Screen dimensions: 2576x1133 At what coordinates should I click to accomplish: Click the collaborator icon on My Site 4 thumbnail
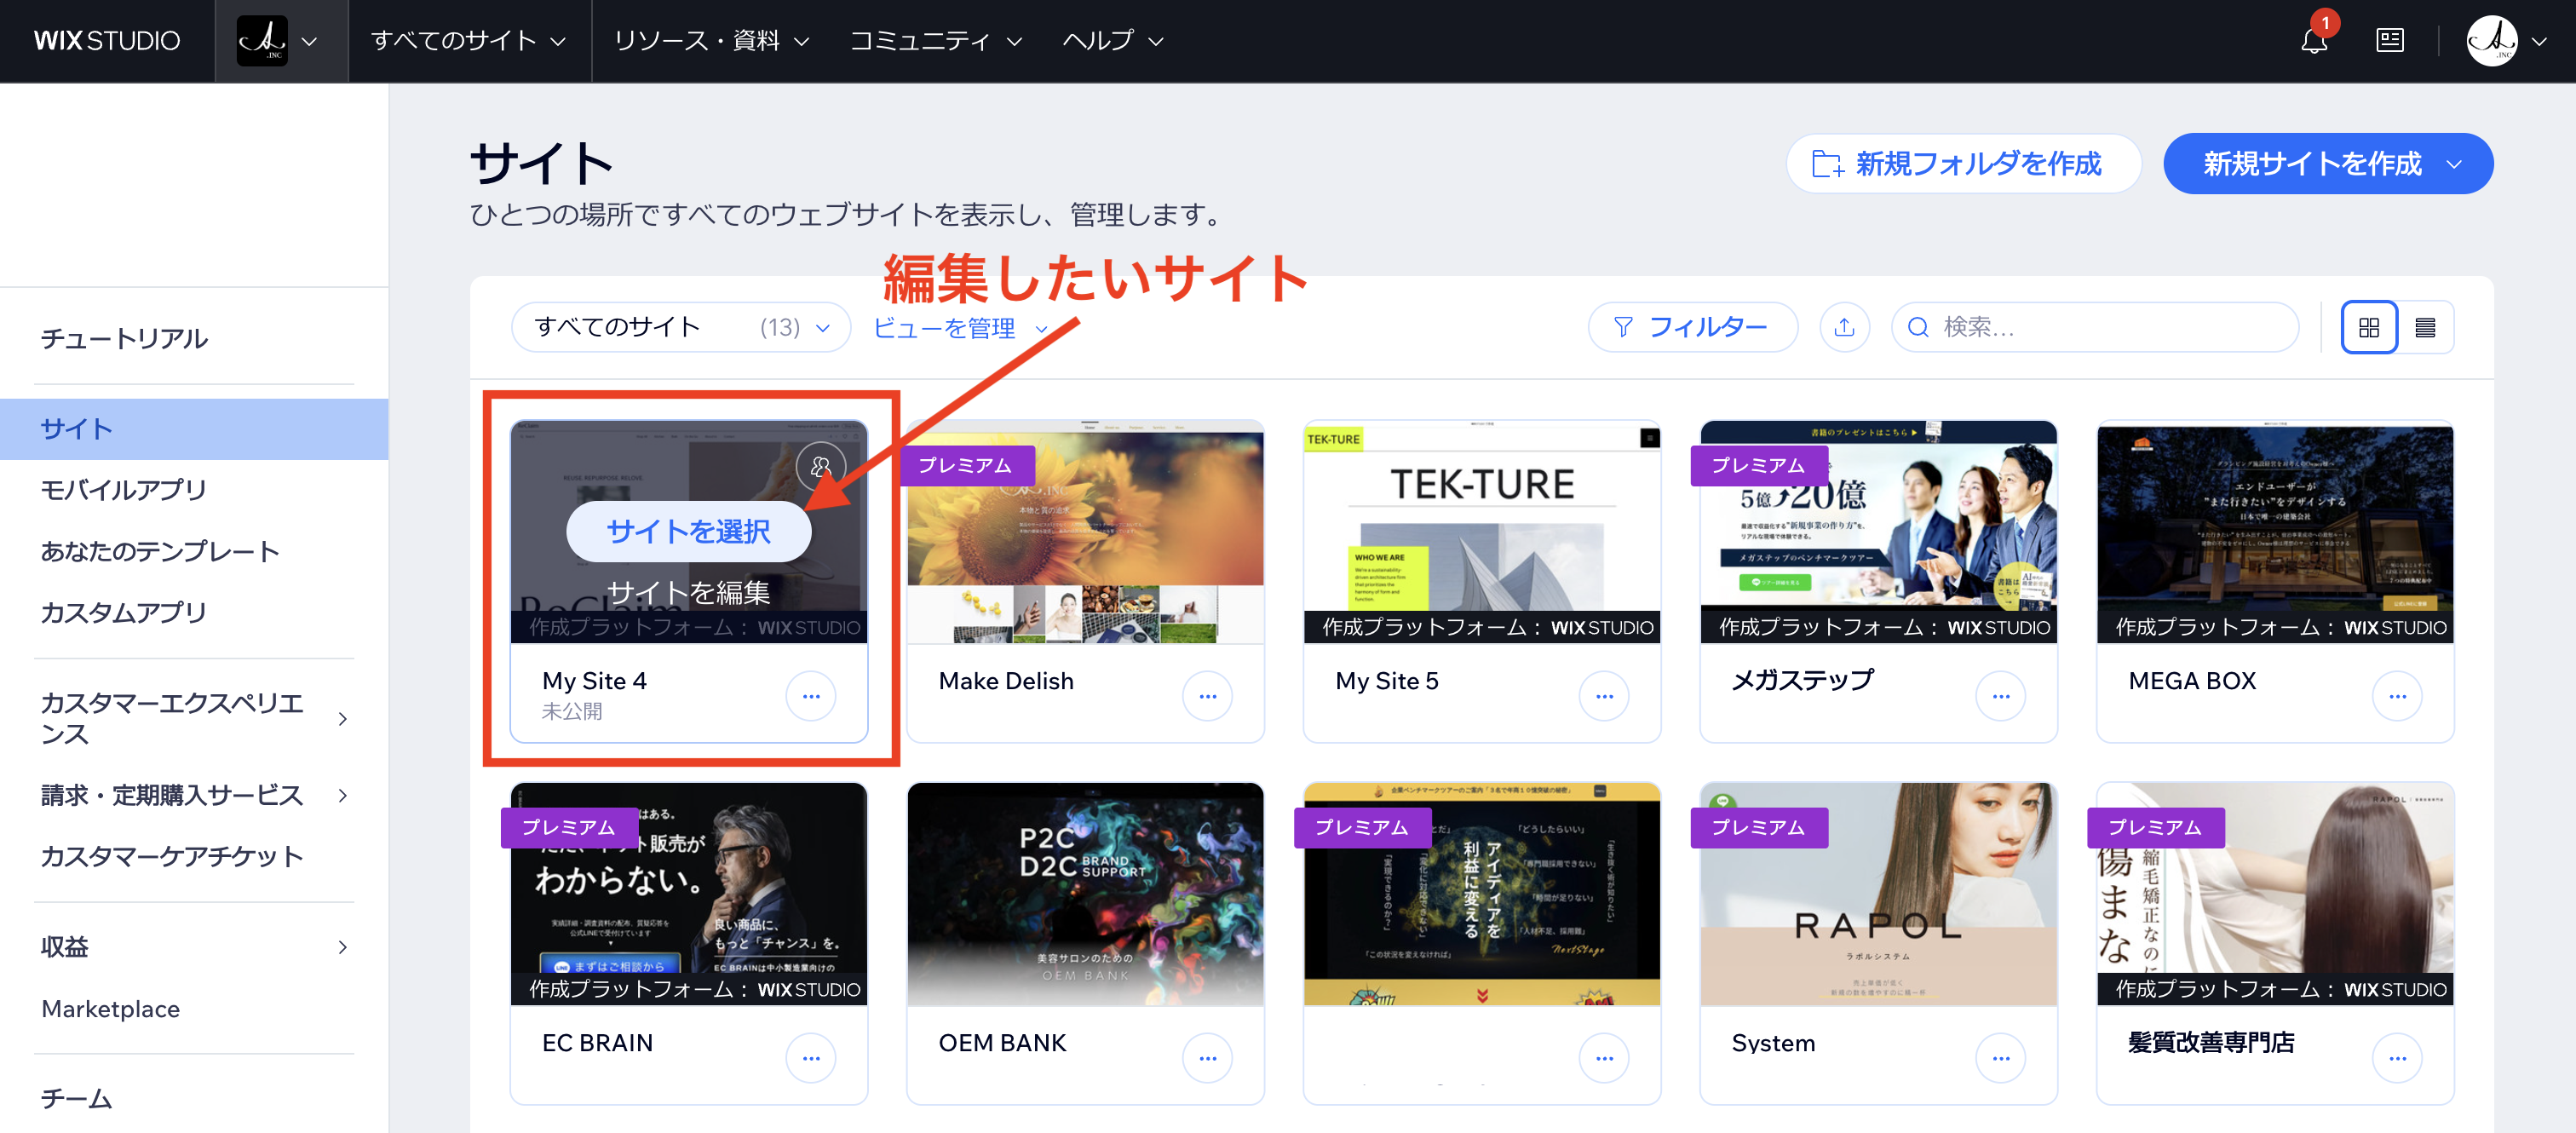click(820, 466)
